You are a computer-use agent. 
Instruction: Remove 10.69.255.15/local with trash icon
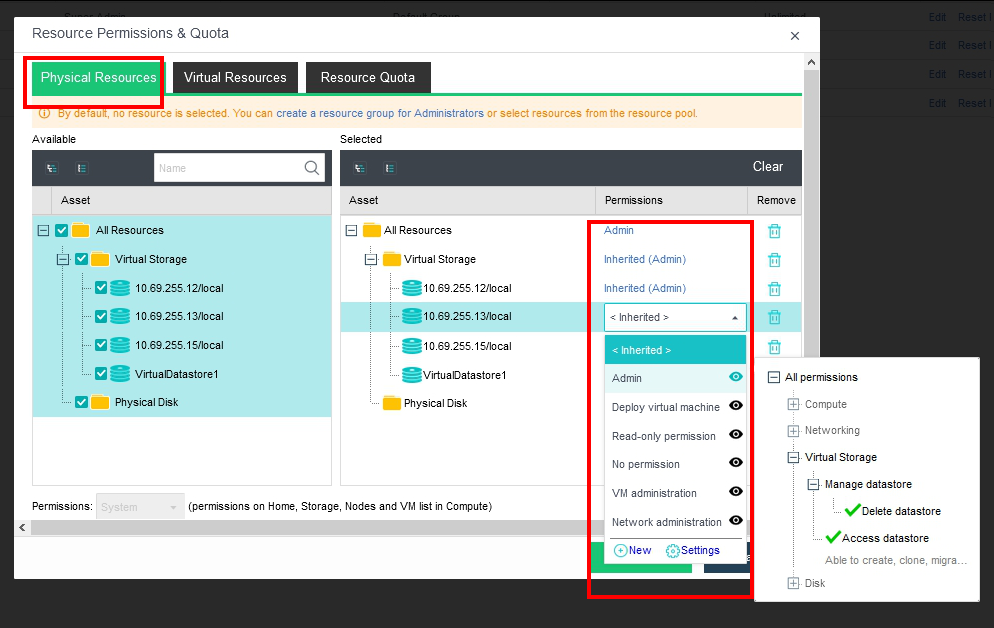[774, 347]
